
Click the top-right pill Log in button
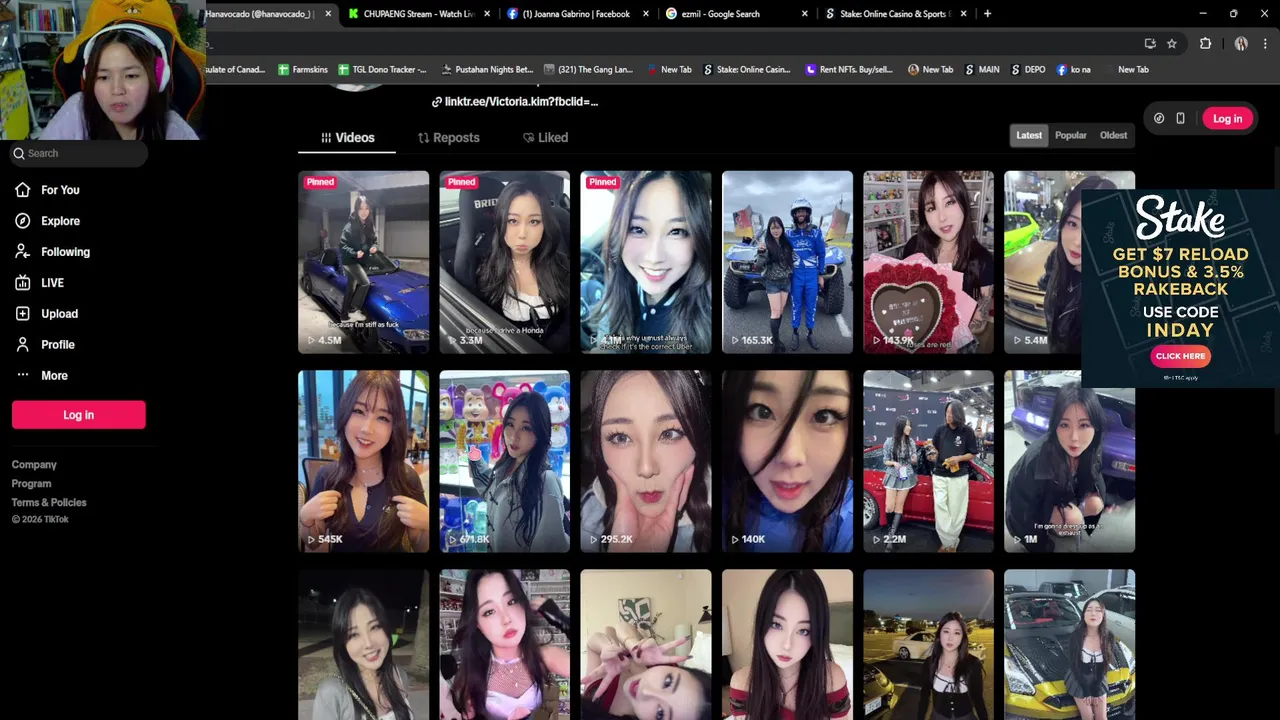pos(1227,119)
